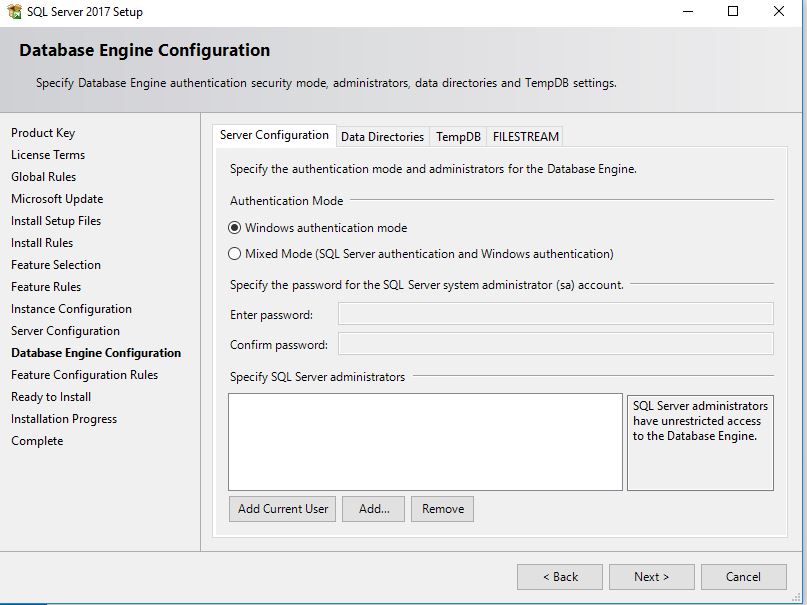Click the SQL Server Setup title bar icon
This screenshot has width=807, height=605.
pos(16,11)
